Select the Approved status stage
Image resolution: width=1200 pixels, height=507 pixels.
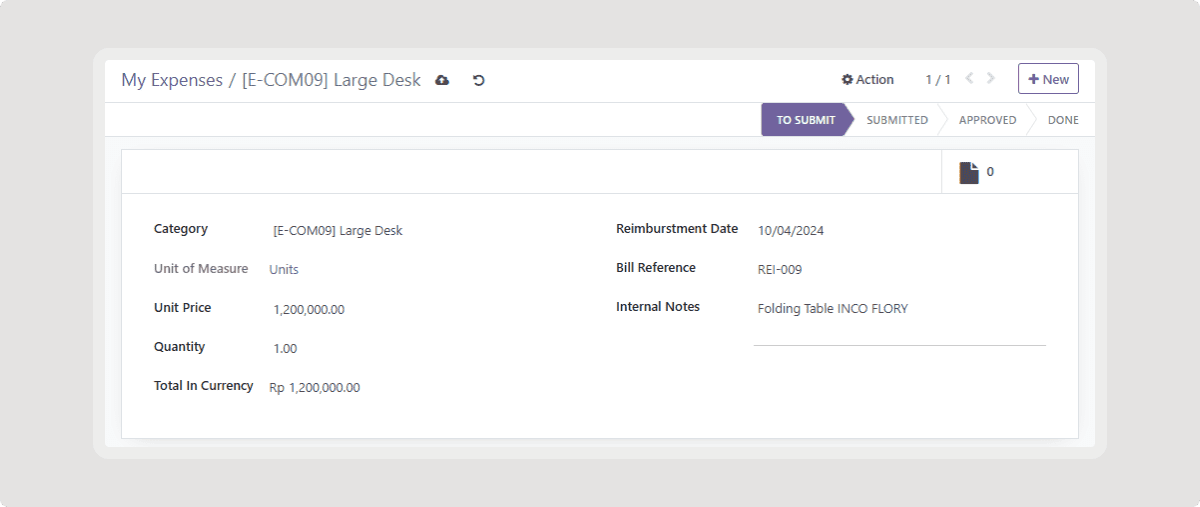point(986,120)
